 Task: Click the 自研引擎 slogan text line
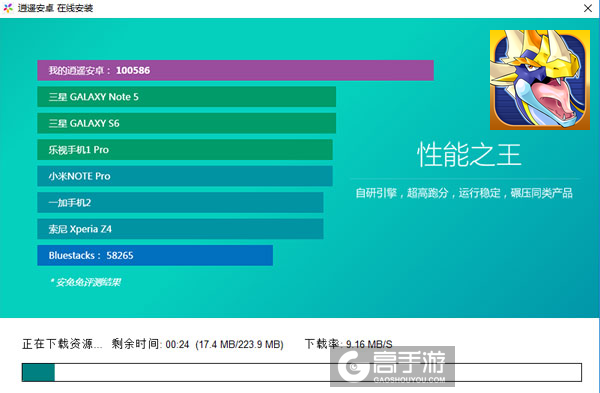(464, 193)
